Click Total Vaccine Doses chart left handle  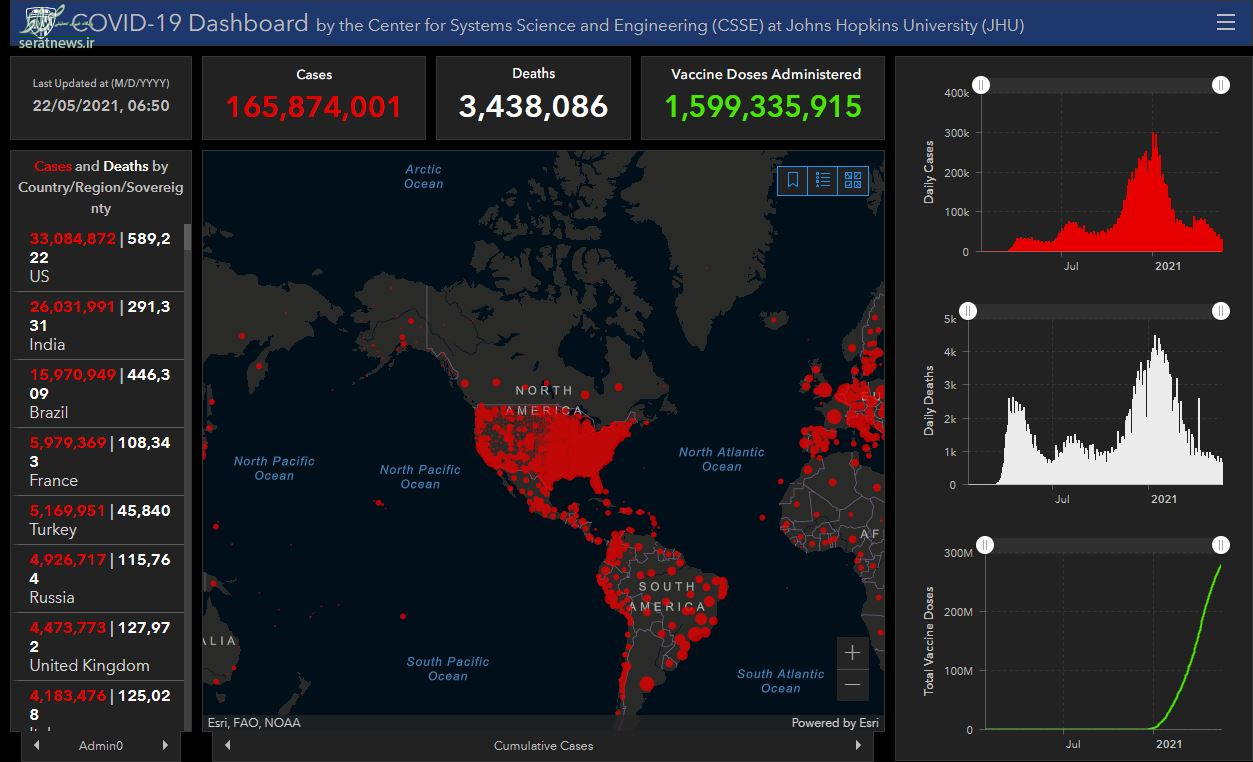point(985,545)
